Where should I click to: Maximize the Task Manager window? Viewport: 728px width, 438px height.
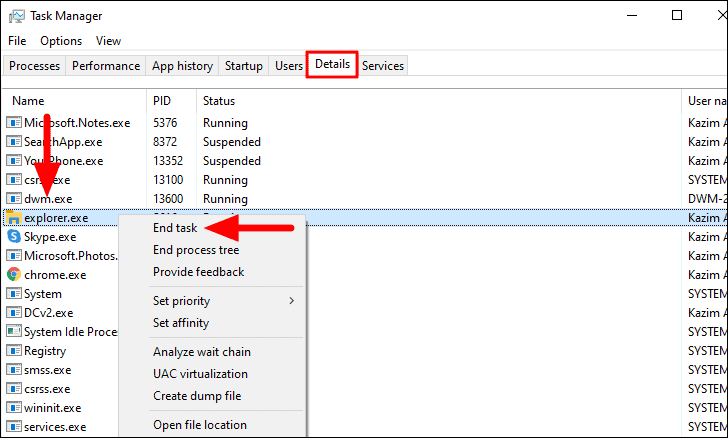677,15
